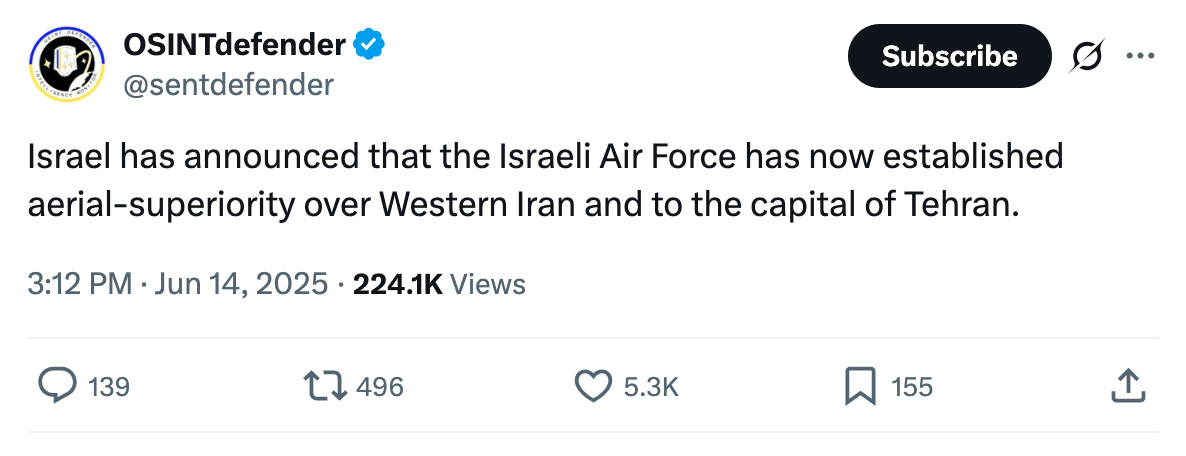Click the 155 bookmarks count
The height and width of the screenshot is (456, 1186).
pos(911,387)
